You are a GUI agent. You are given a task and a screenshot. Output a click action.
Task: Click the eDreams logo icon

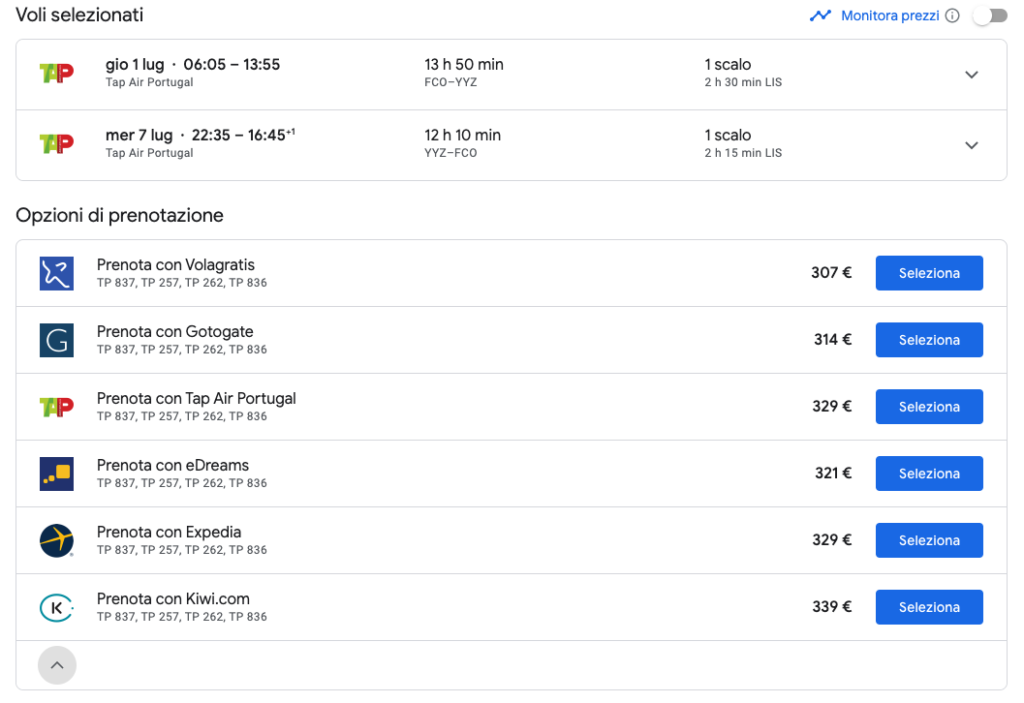point(57,474)
